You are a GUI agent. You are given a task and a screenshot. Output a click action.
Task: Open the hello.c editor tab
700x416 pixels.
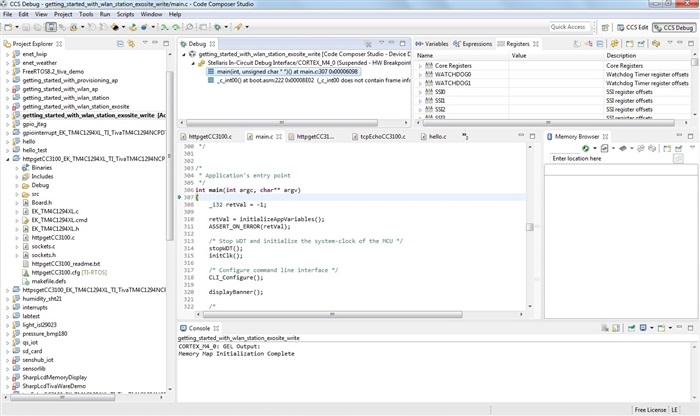pyautogui.click(x=433, y=137)
